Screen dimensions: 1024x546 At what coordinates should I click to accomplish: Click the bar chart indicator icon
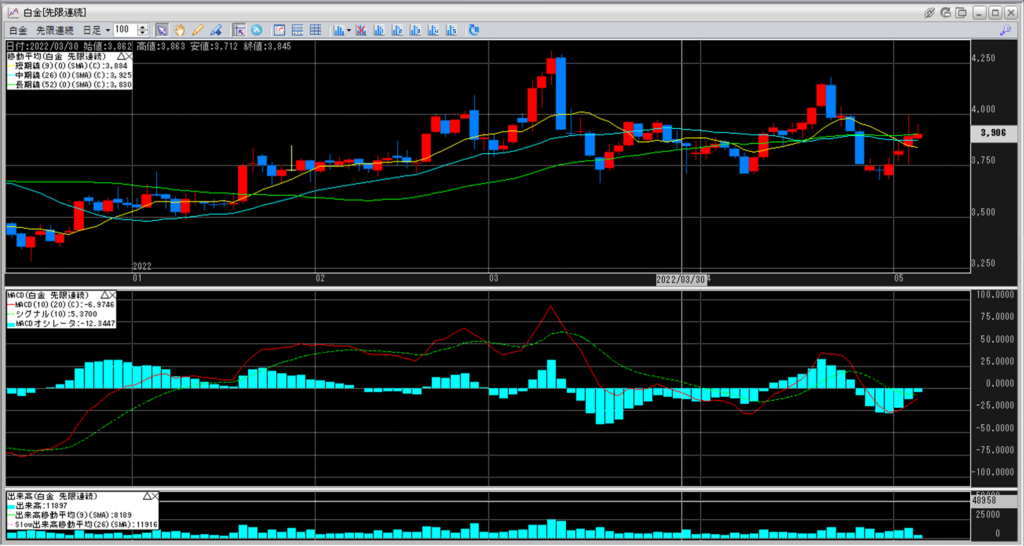tap(339, 30)
